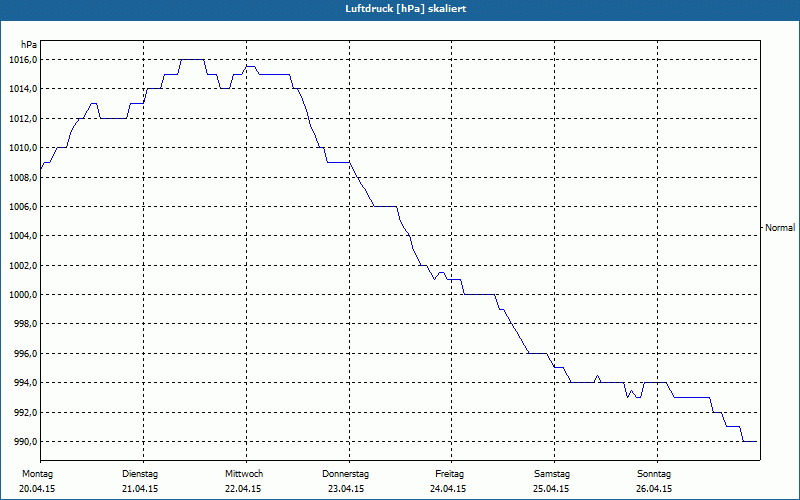
Task: Click the pressure curve peak at 1016 hPa
Action: pyautogui.click(x=193, y=60)
